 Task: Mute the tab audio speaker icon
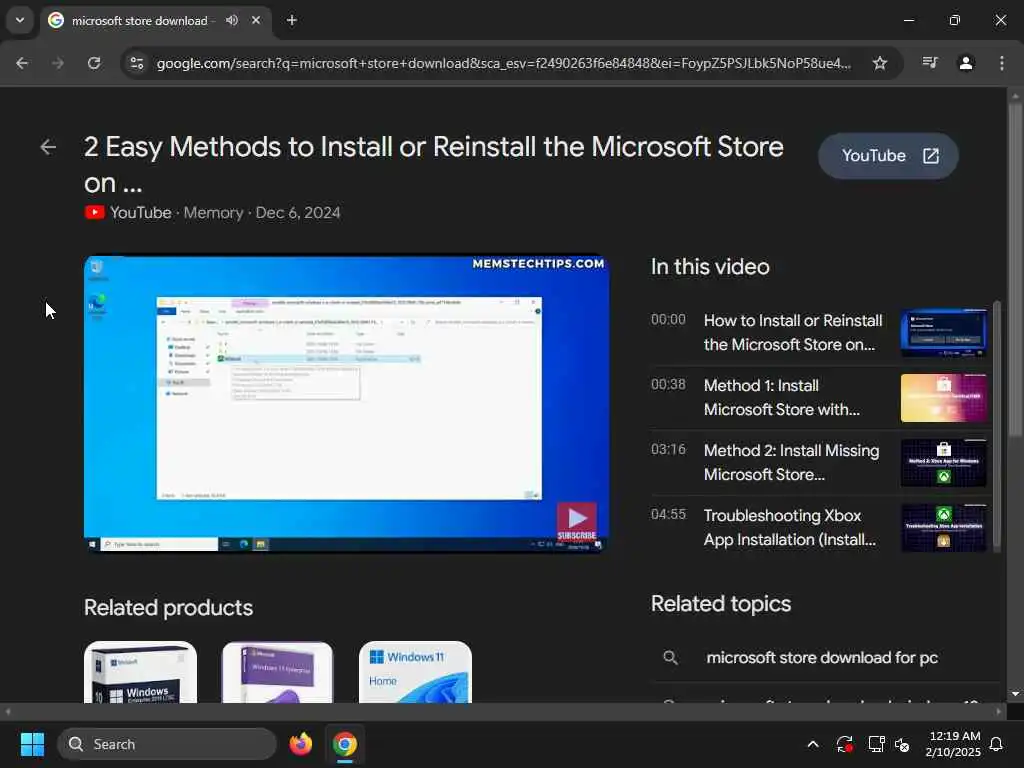232,20
